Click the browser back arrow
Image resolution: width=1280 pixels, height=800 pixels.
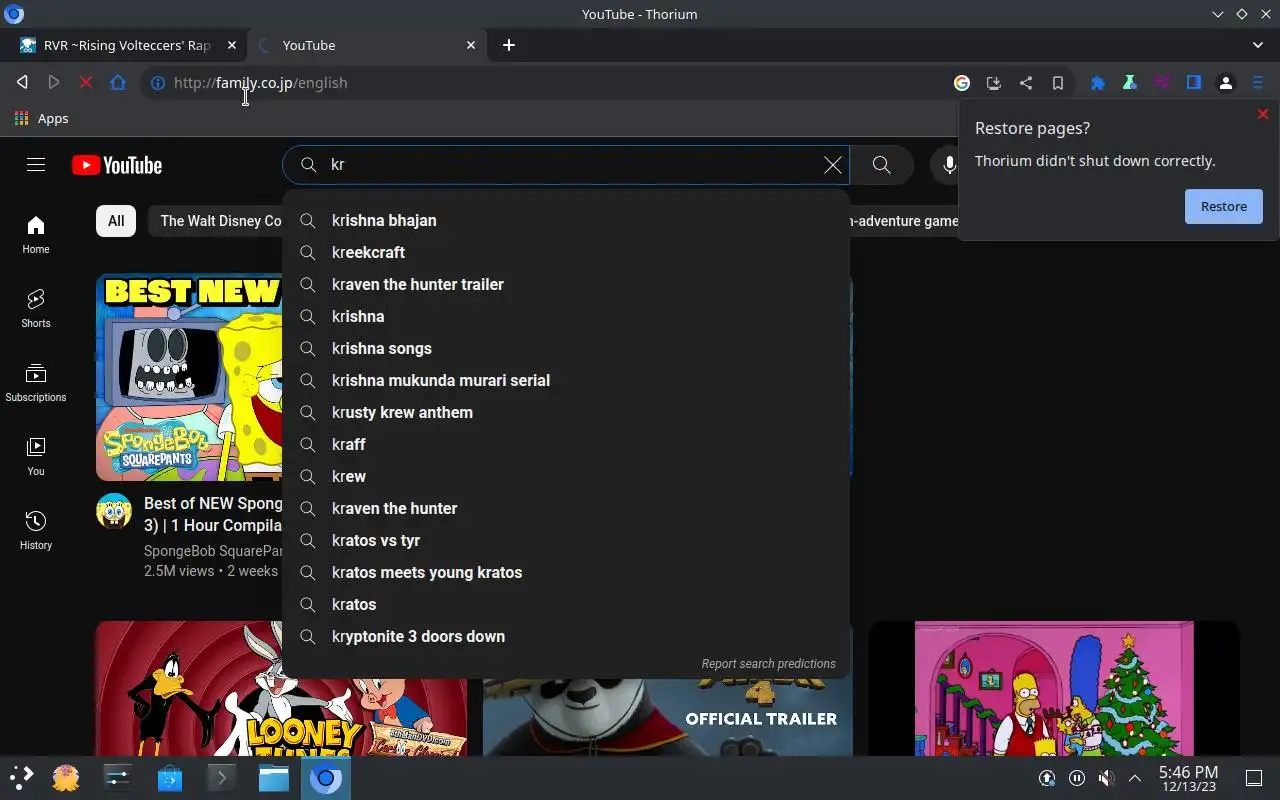(22, 83)
